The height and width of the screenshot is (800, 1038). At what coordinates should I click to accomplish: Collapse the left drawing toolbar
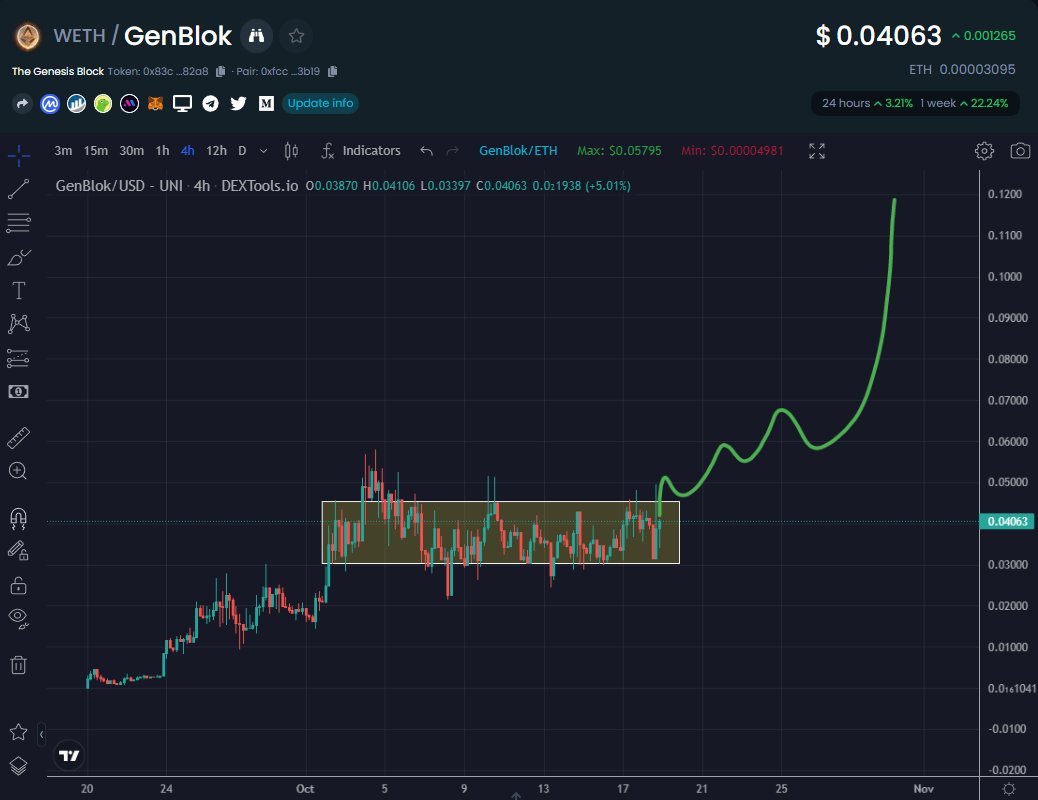41,734
